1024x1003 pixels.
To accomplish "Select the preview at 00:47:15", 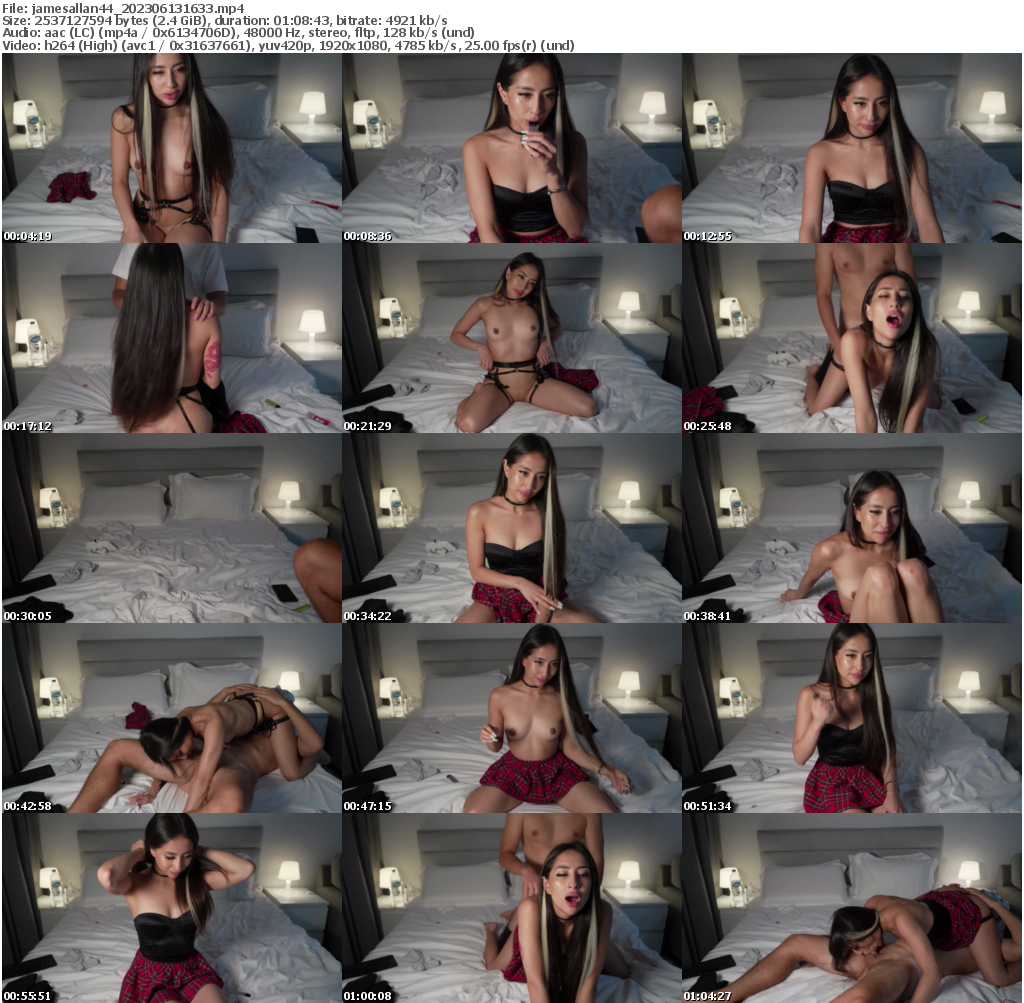I will point(510,720).
